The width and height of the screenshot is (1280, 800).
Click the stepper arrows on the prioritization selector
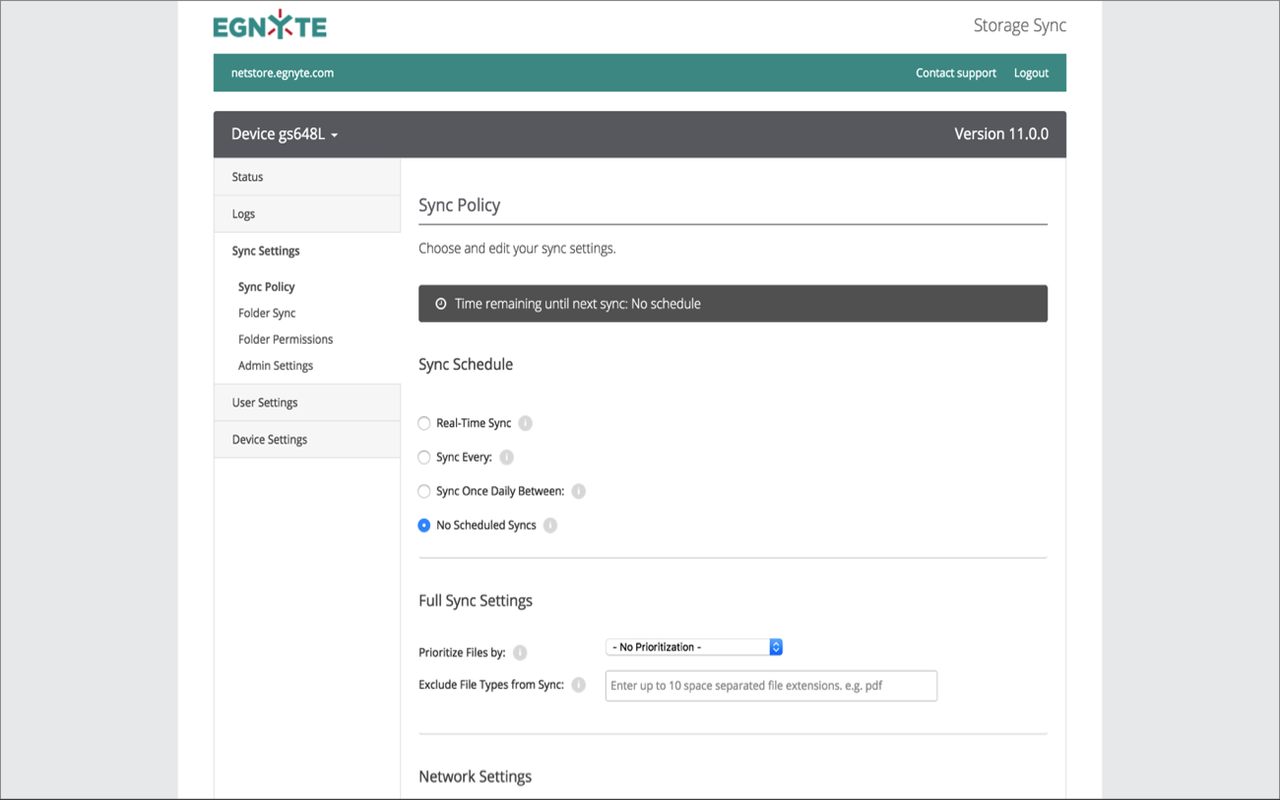(x=775, y=647)
